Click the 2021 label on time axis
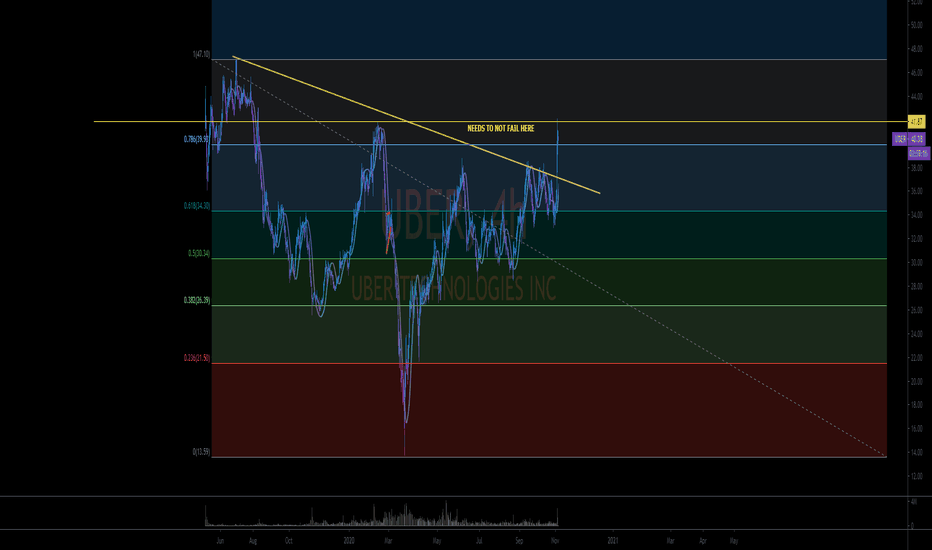Viewport: 932px width, 550px height. point(613,541)
